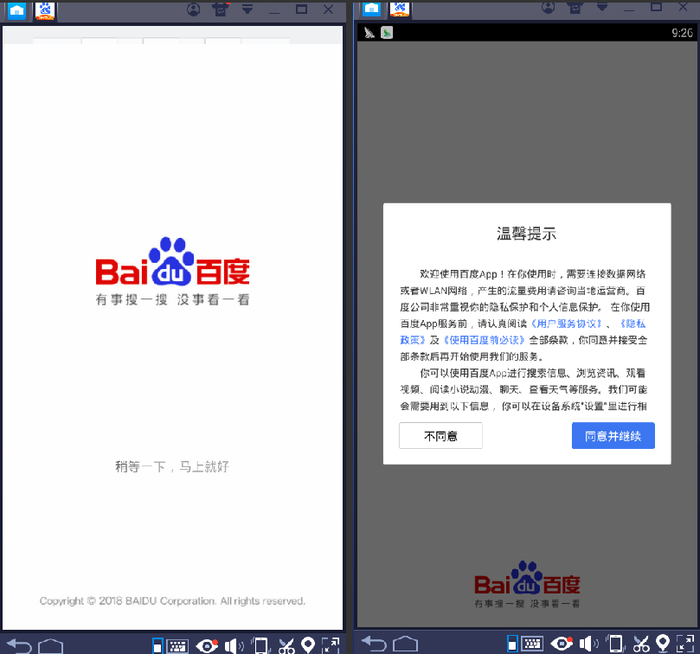Click Copyright 2018 BAIDU Corporation text
The width and height of the screenshot is (700, 654).
(x=172, y=601)
